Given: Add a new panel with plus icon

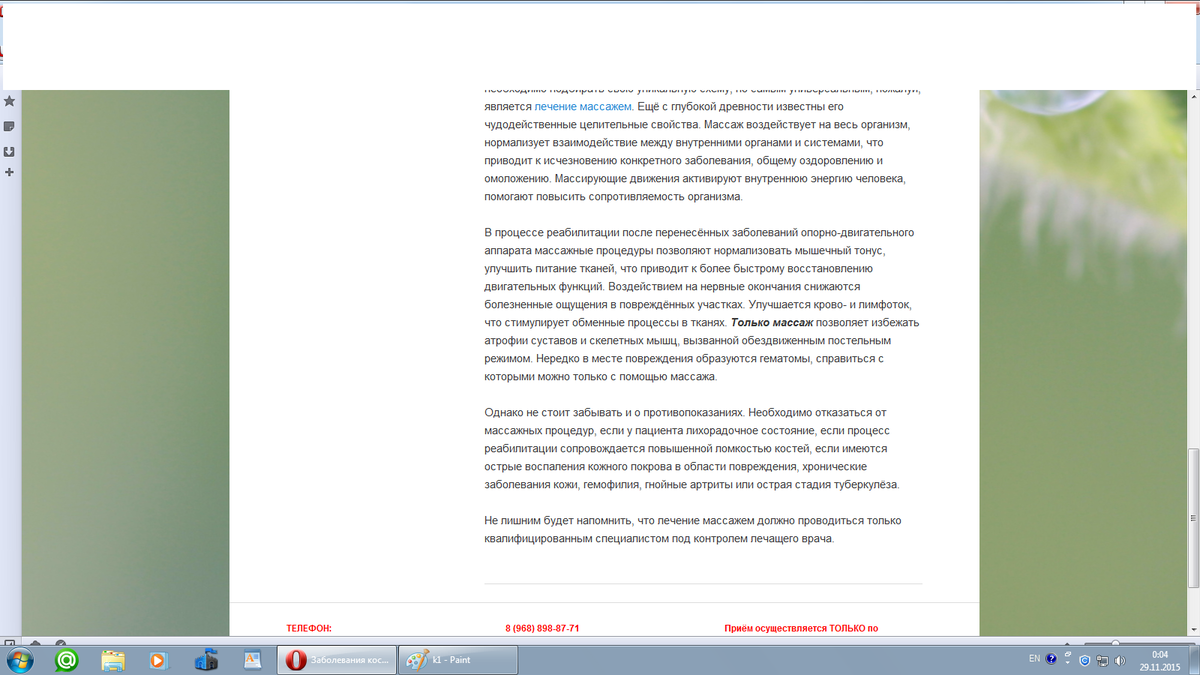Looking at the screenshot, I should click(9, 173).
